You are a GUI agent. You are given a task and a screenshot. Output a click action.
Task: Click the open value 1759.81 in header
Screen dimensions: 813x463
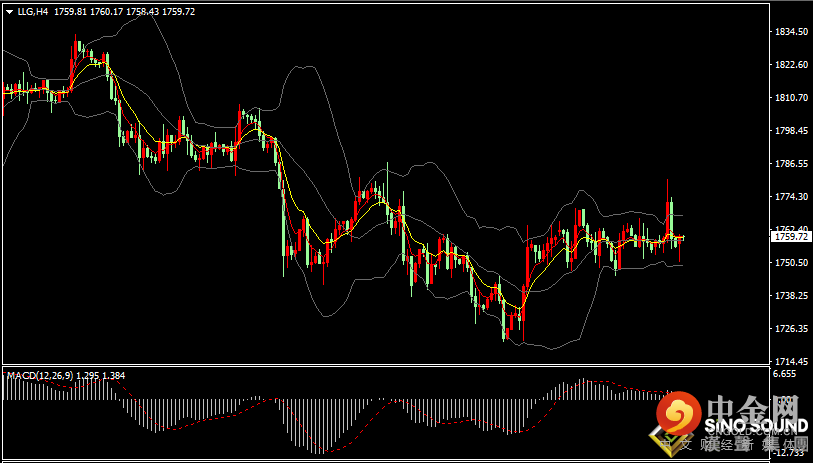click(x=71, y=12)
